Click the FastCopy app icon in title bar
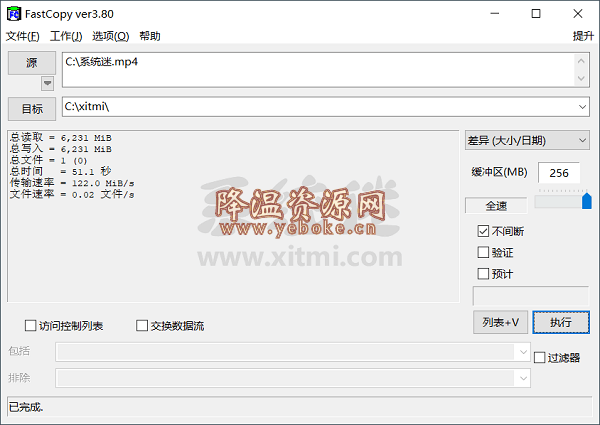The width and height of the screenshot is (600, 425). (14, 14)
